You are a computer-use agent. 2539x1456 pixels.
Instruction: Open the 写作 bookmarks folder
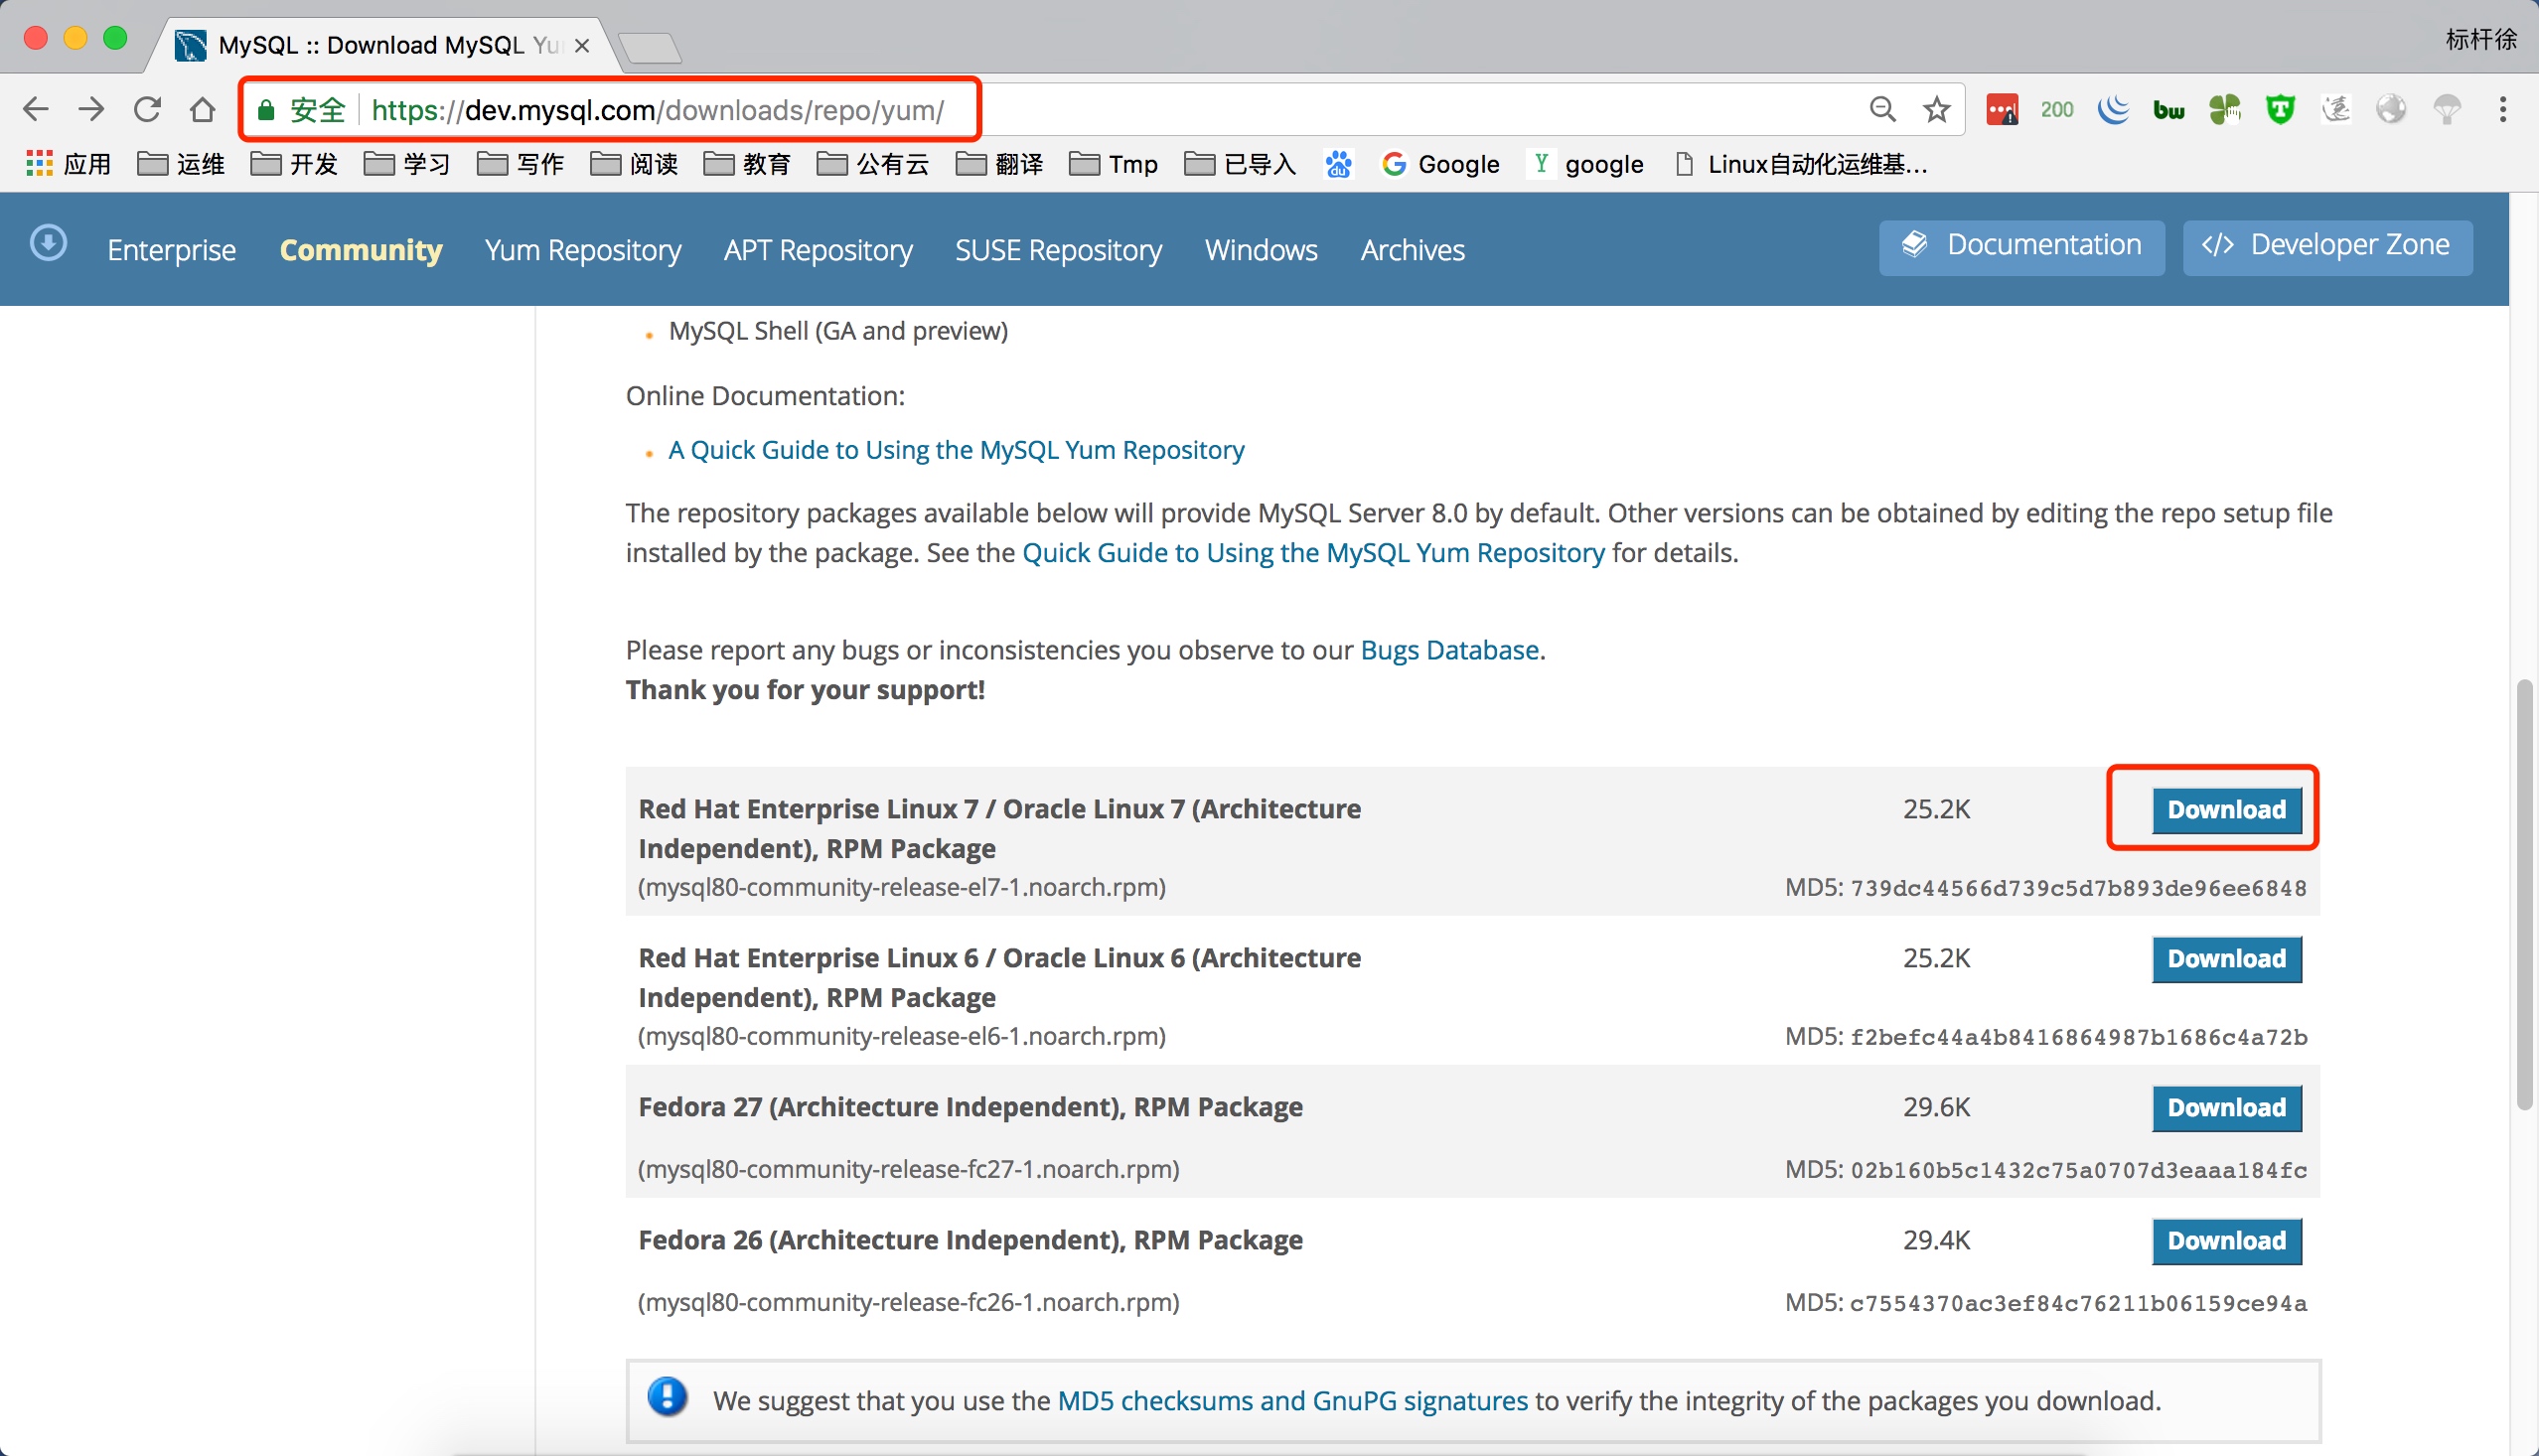[x=521, y=164]
